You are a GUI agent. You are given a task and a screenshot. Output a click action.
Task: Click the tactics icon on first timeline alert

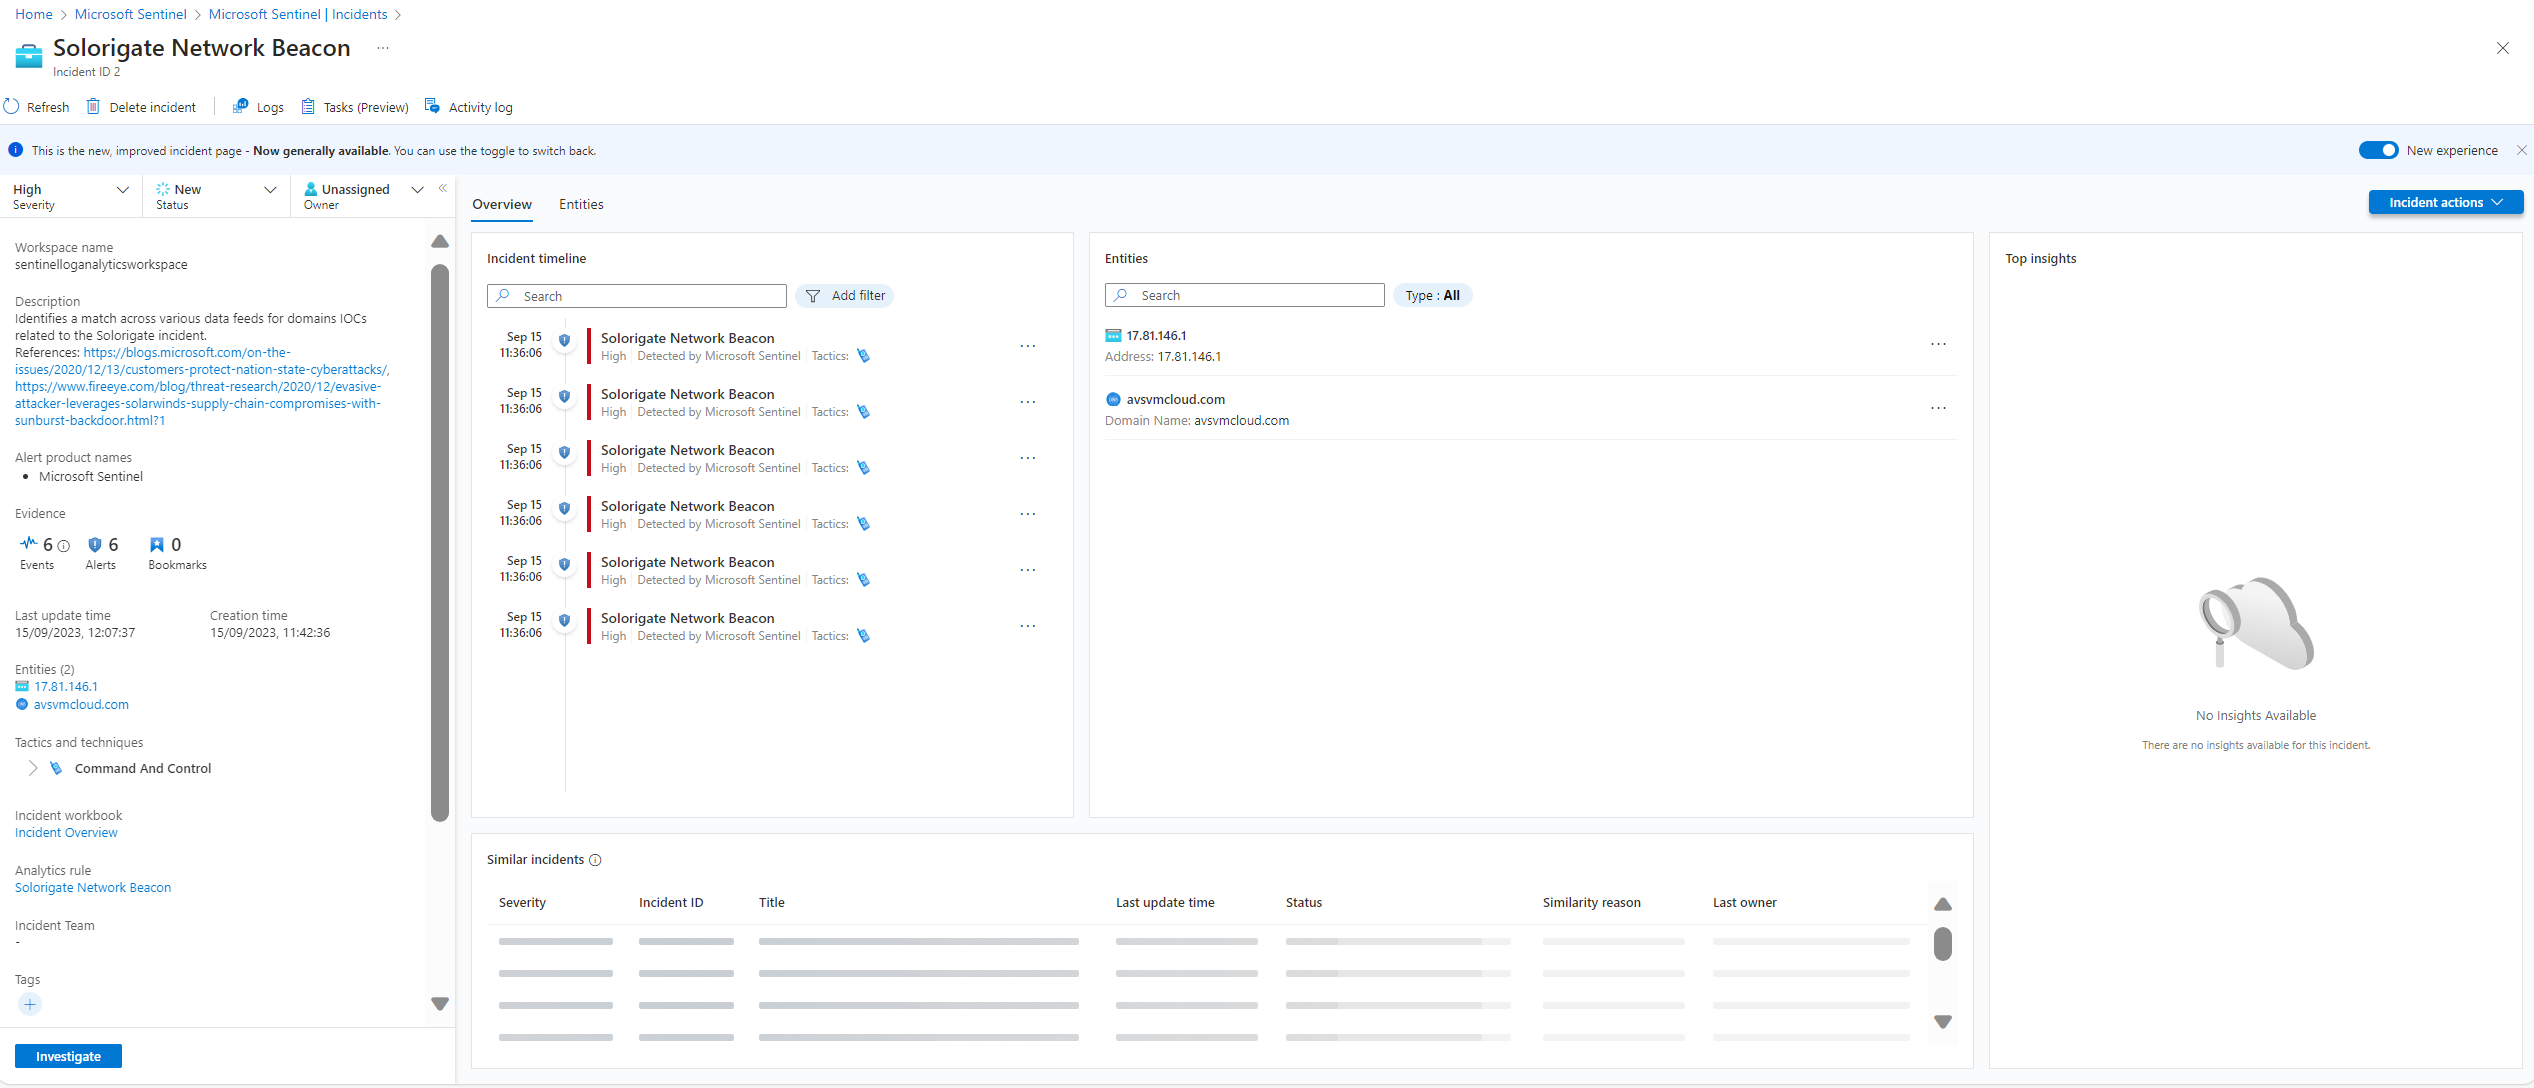(863, 356)
